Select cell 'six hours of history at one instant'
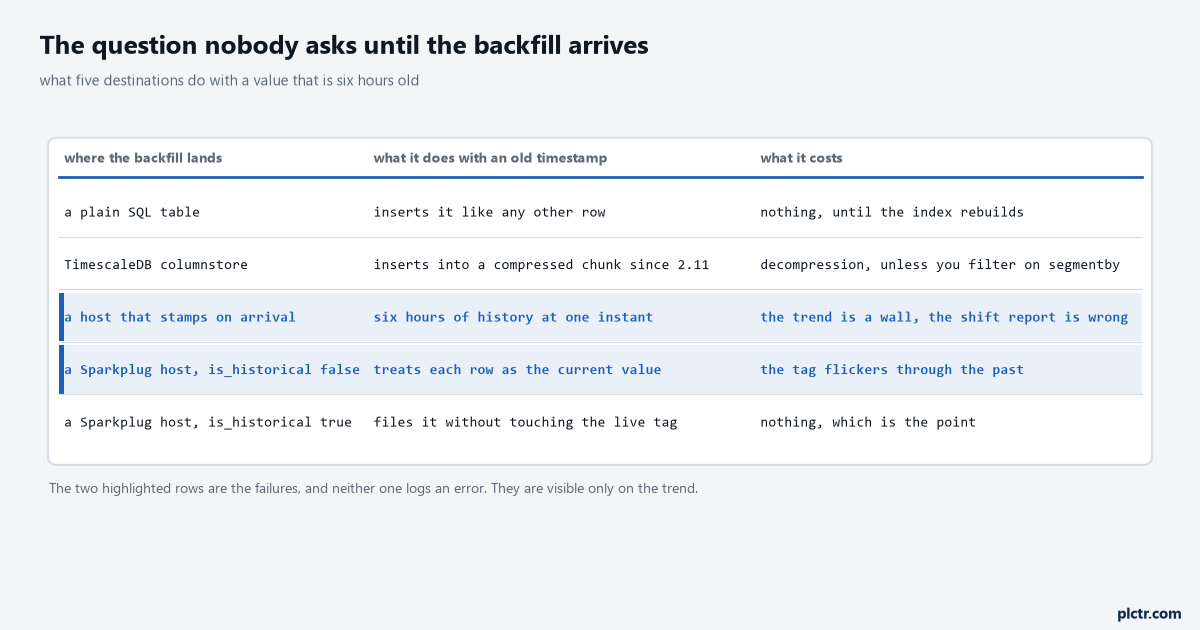This screenshot has height=630, width=1200. (513, 317)
